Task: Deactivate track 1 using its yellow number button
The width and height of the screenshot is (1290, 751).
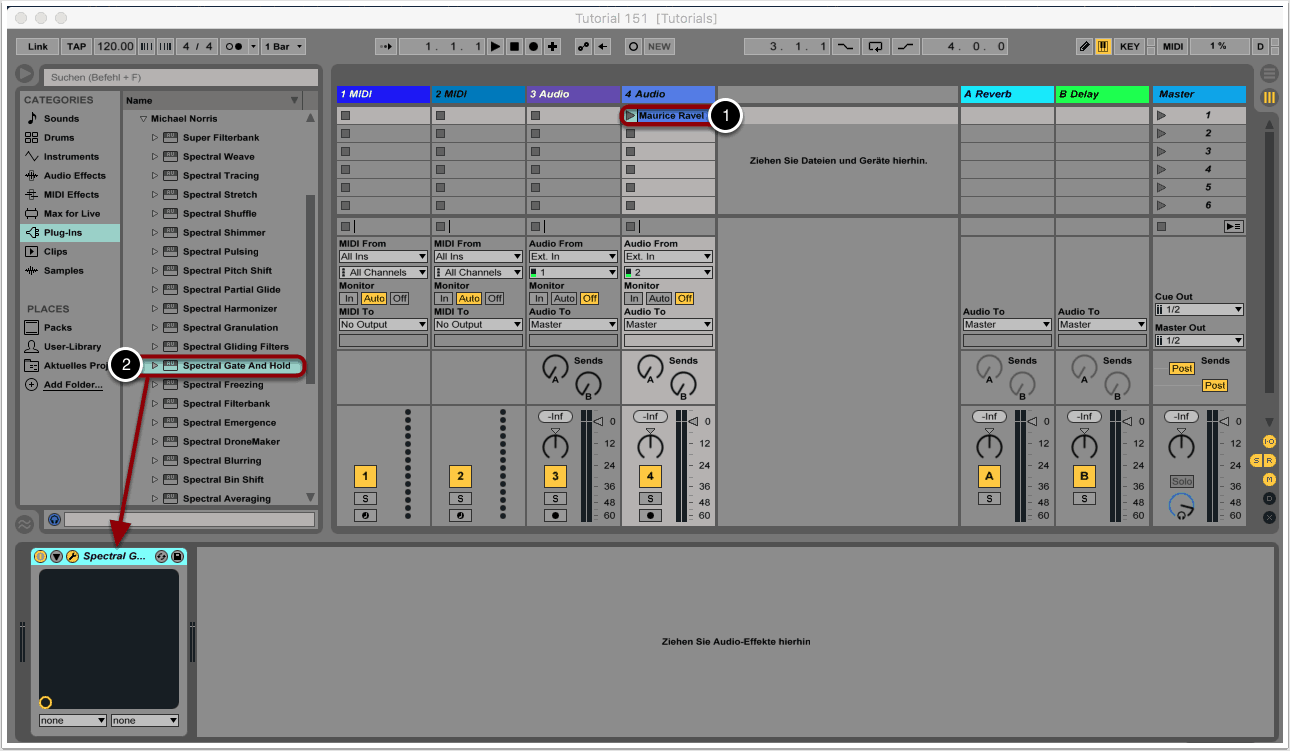Action: [365, 476]
